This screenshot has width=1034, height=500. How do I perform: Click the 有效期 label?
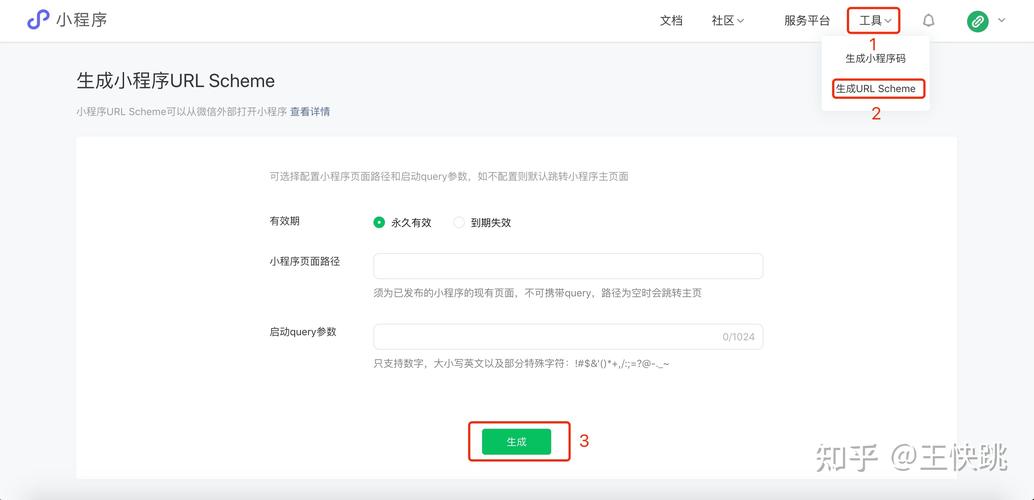click(x=284, y=221)
